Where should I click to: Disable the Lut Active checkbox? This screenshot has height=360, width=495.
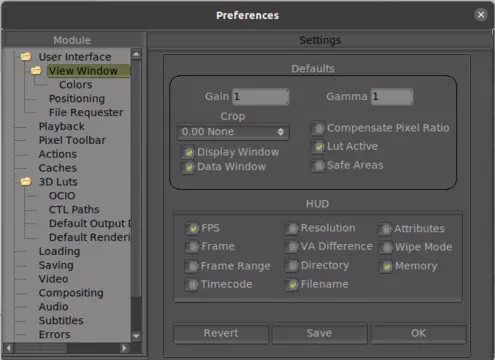pyautogui.click(x=318, y=147)
